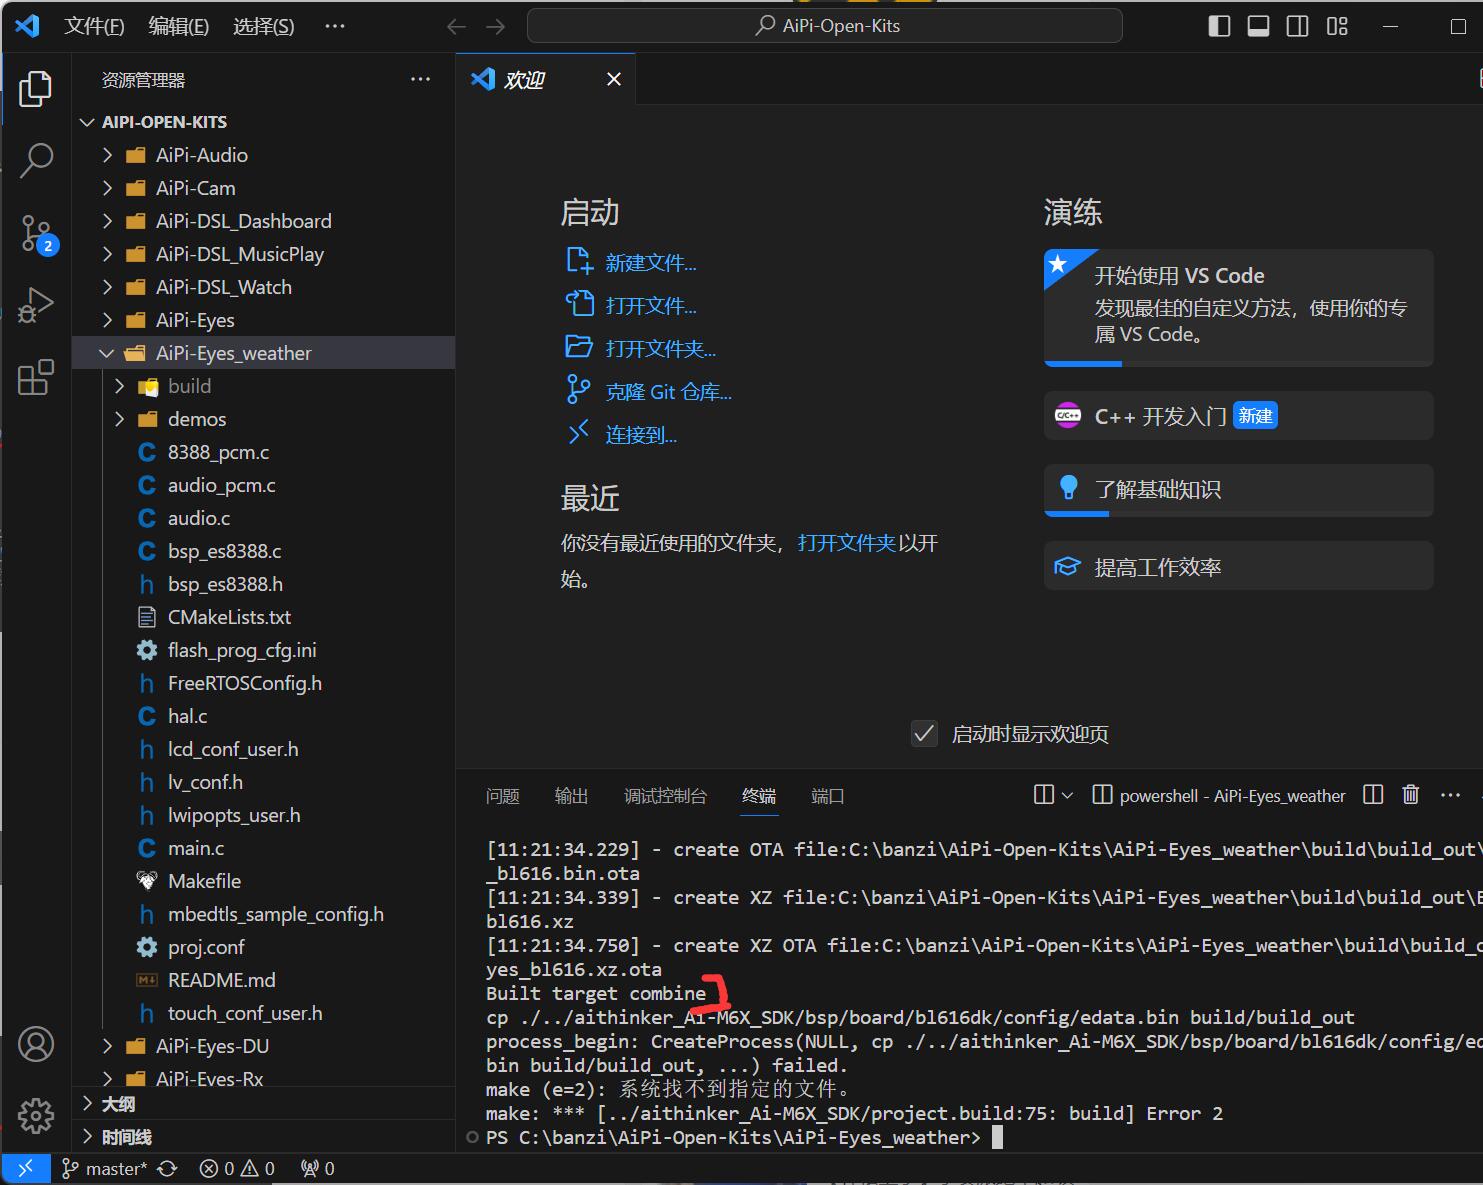Click the 打开文件夹... start link
This screenshot has height=1185, width=1483.
661,349
